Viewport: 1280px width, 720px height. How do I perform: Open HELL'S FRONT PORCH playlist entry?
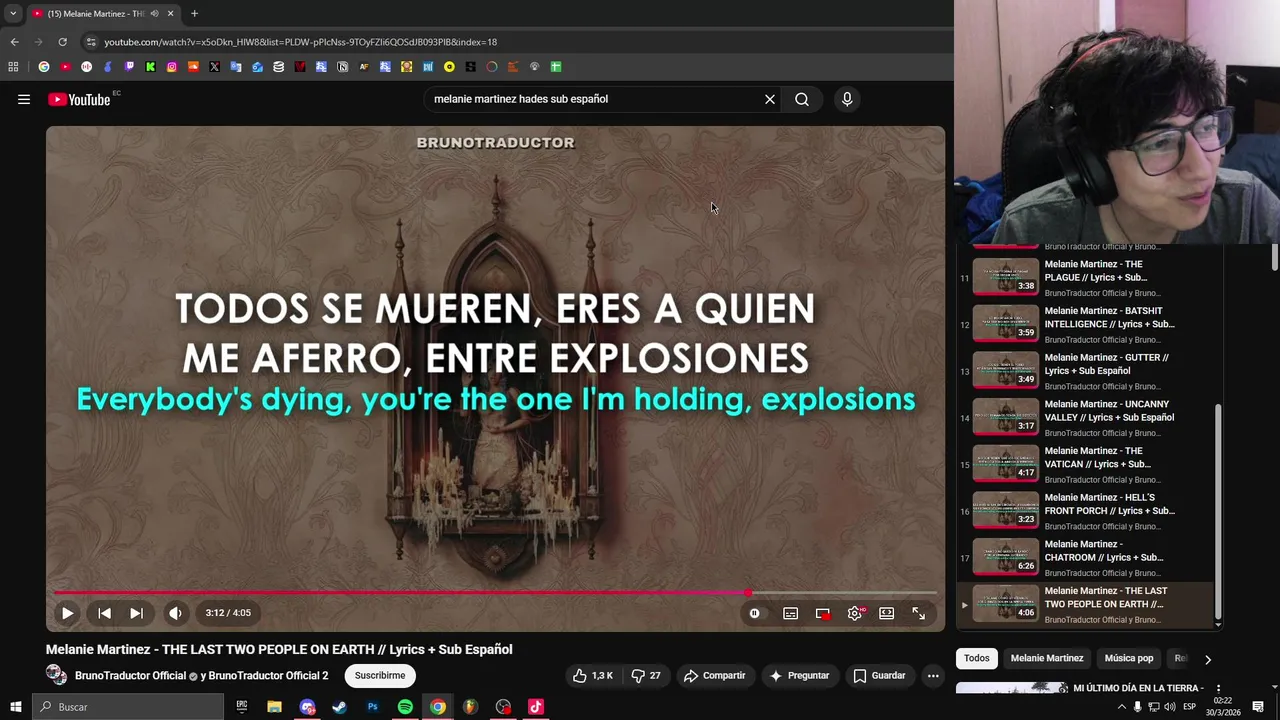coord(1085,511)
